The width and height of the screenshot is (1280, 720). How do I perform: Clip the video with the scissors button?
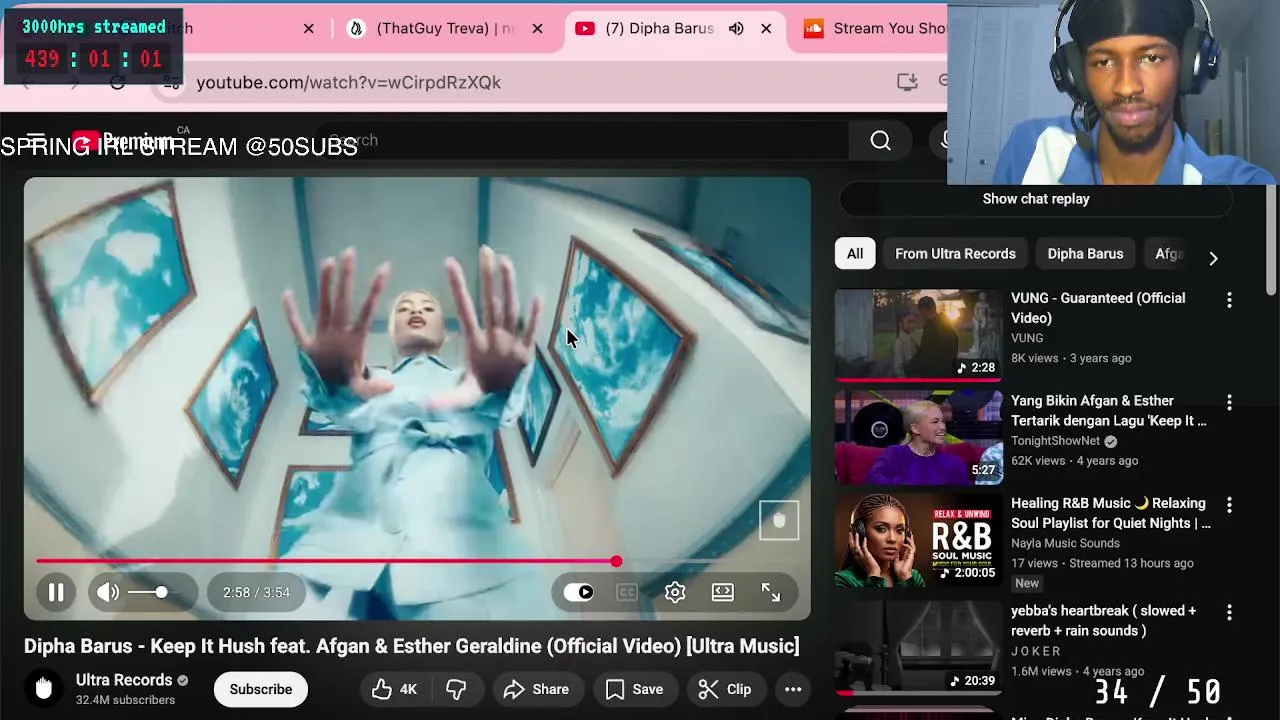click(725, 689)
